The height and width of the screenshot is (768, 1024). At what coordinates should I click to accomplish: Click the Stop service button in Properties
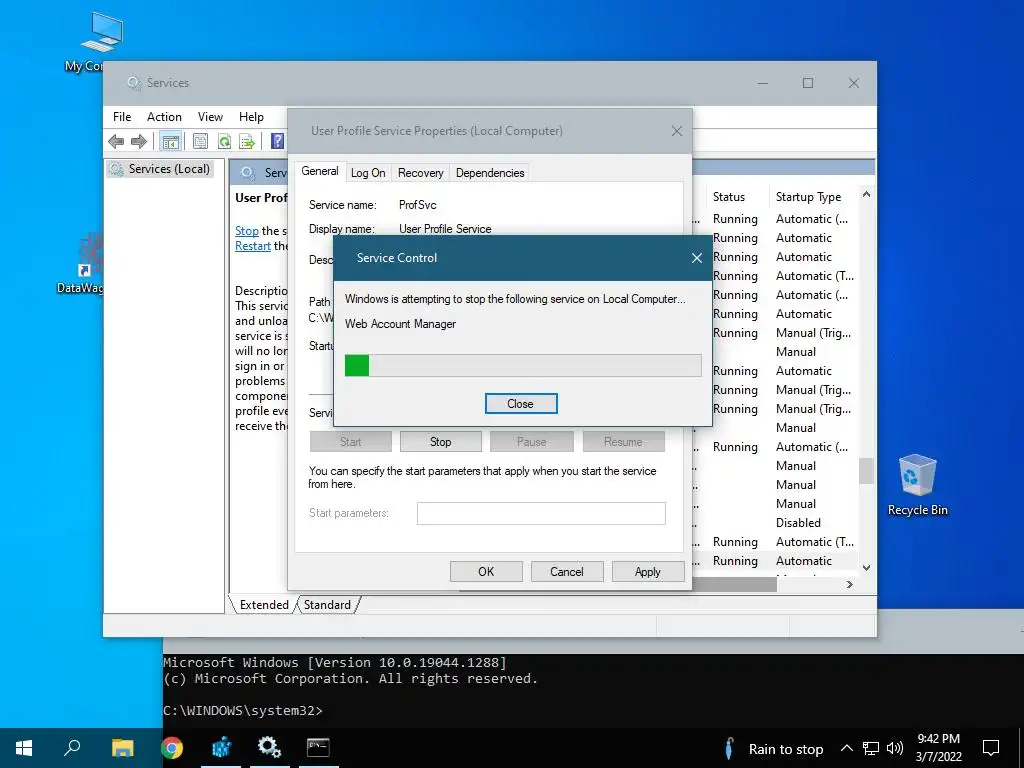point(440,442)
